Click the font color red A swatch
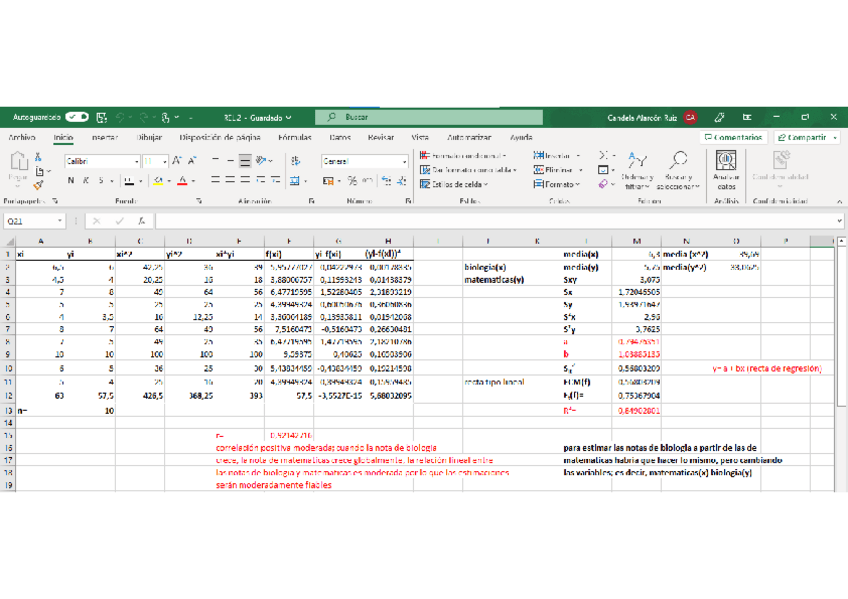The image size is (848, 599). [x=181, y=181]
